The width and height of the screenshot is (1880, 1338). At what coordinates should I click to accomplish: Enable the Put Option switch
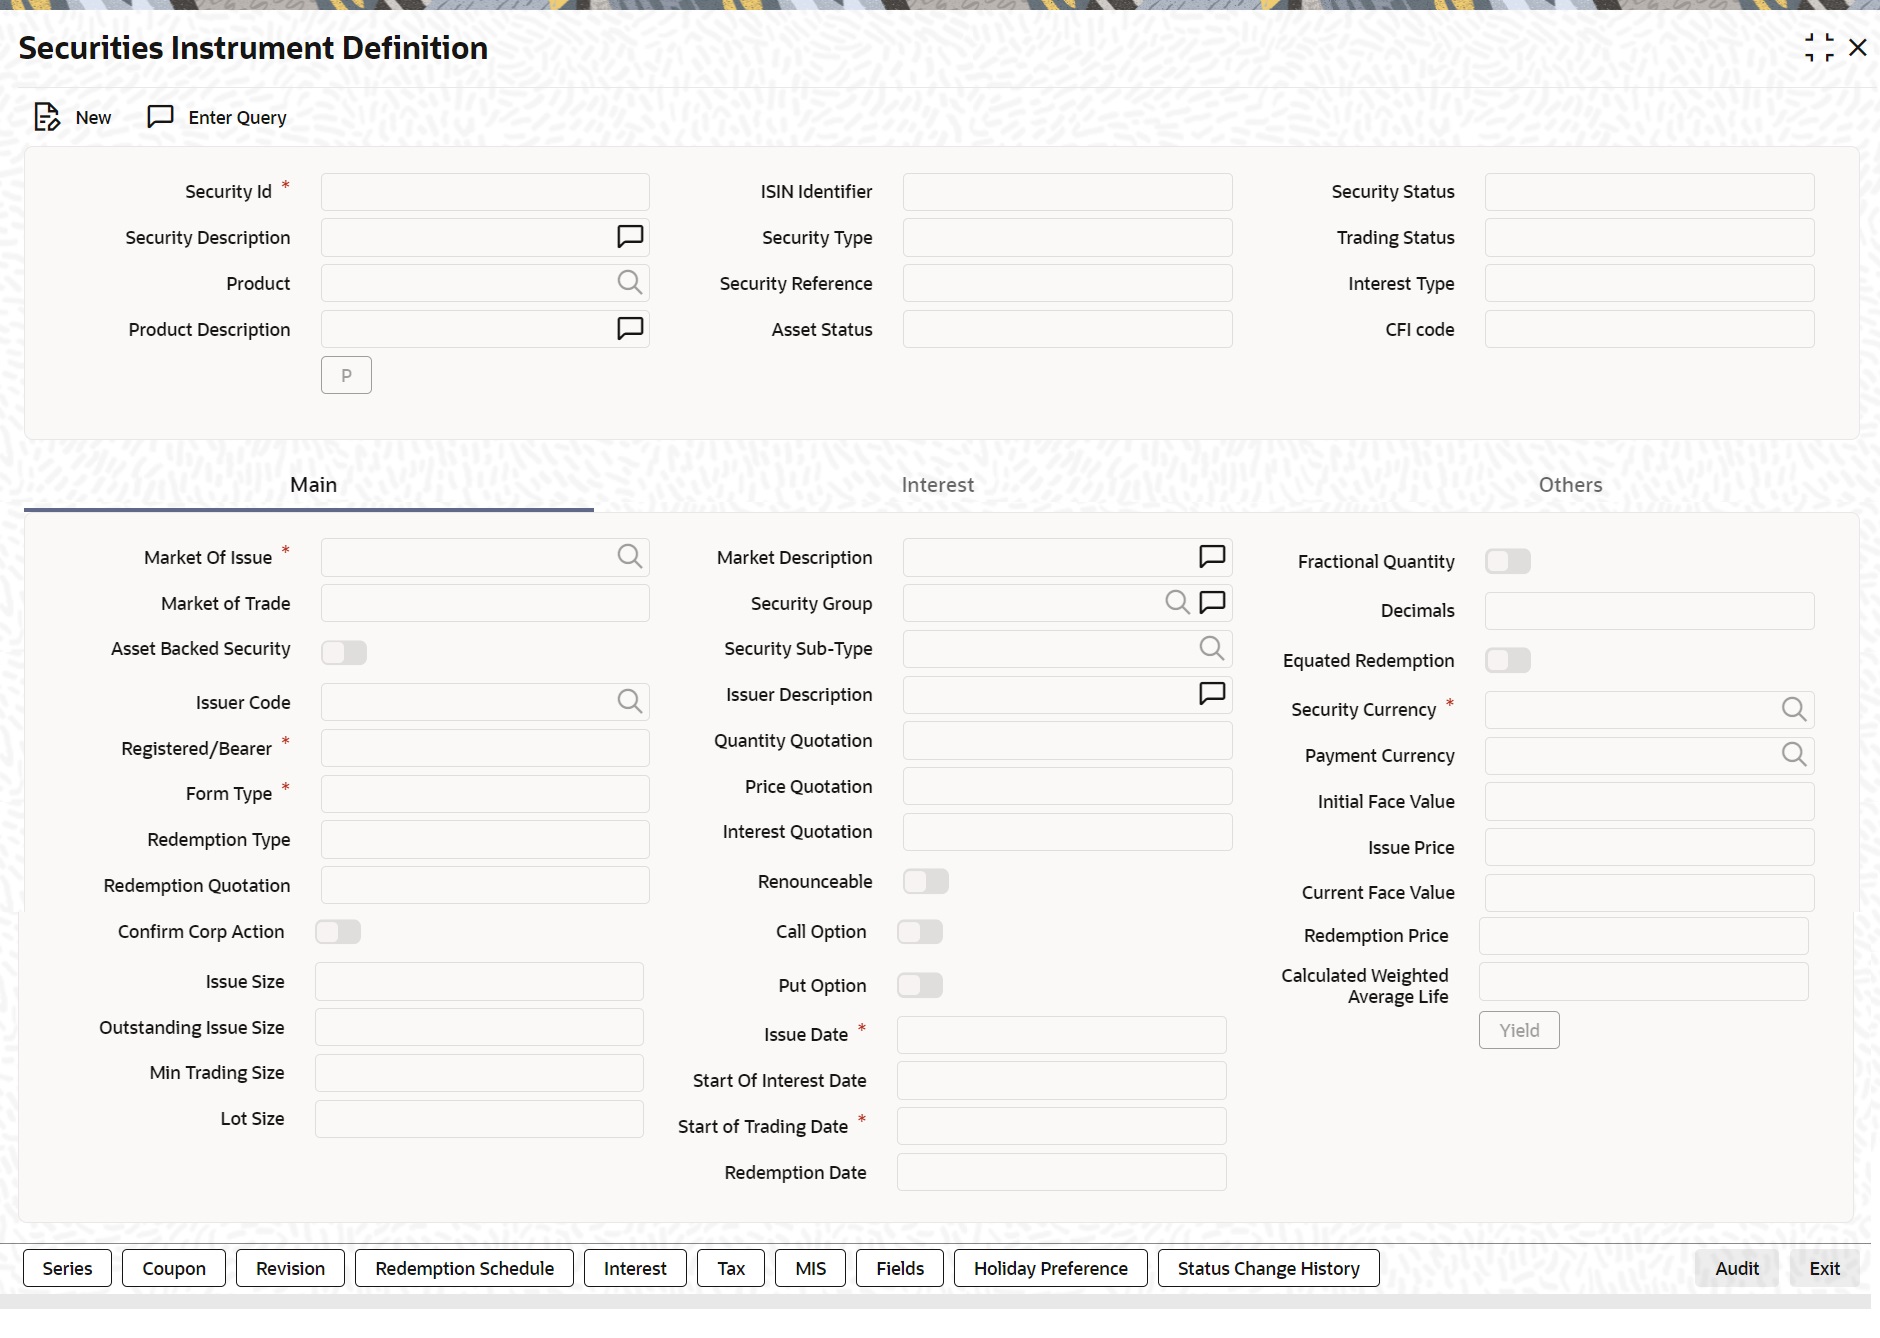920,986
